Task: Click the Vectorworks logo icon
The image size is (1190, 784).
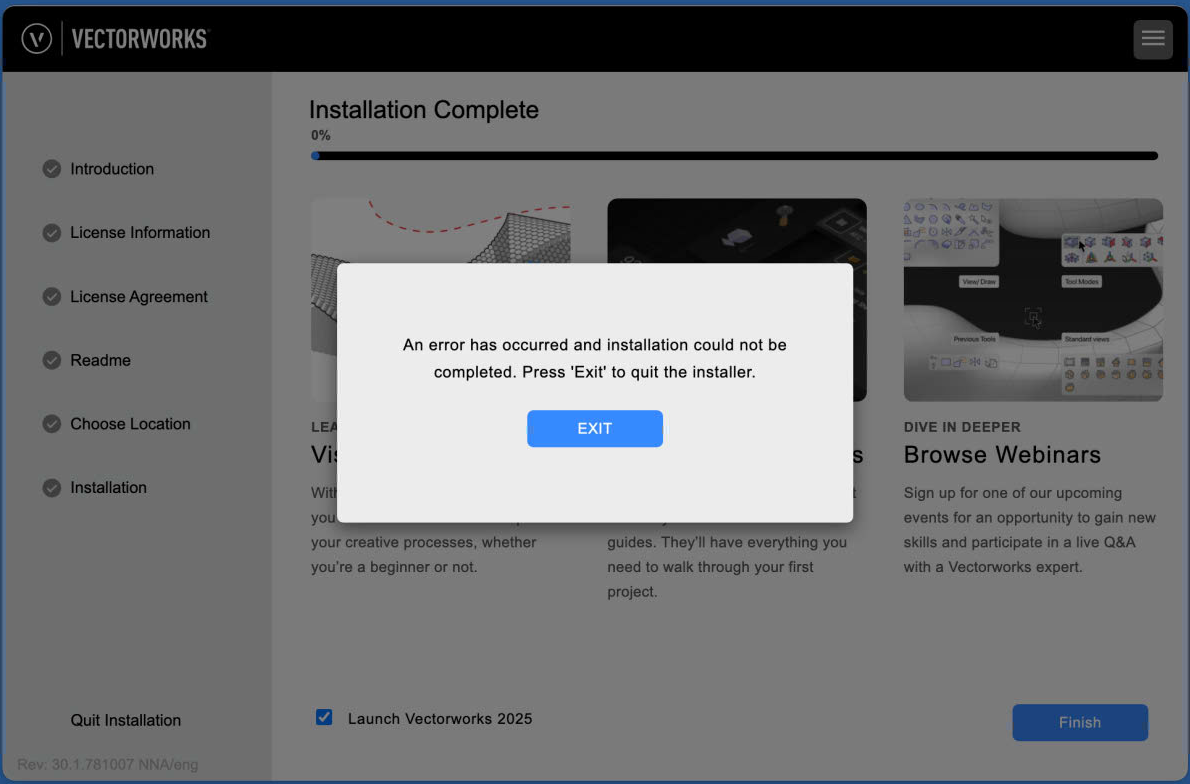Action: [x=37, y=39]
